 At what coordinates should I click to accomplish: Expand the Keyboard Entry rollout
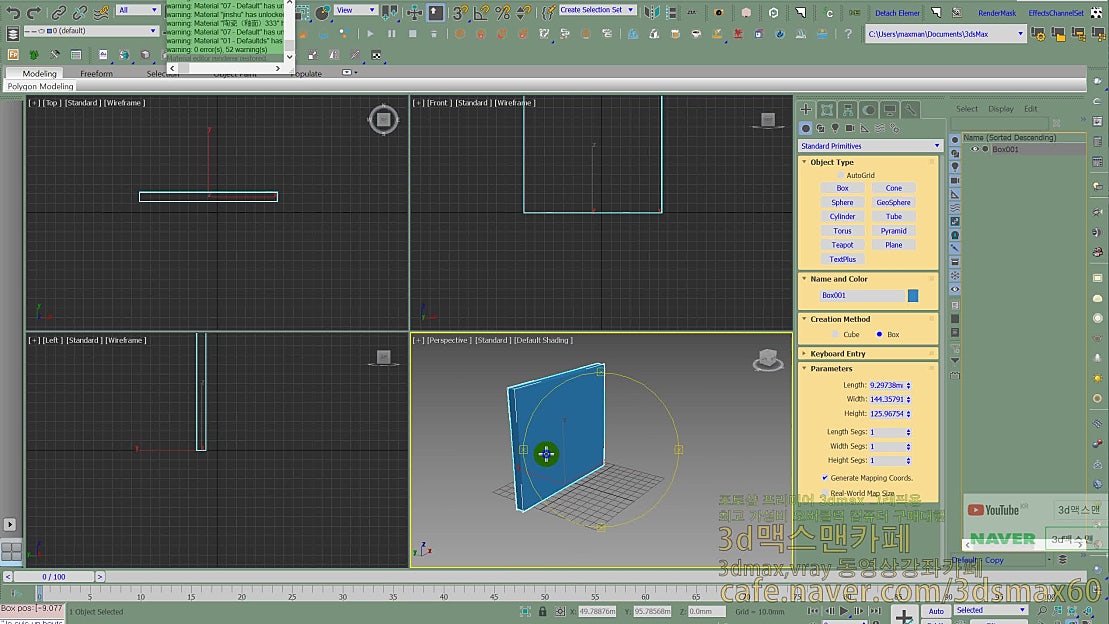tap(838, 354)
